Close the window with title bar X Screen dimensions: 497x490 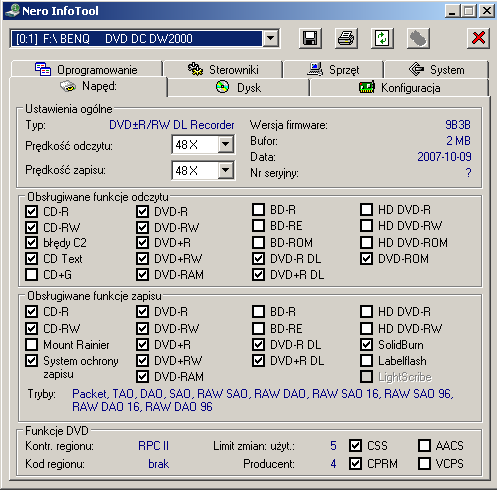coord(487,11)
